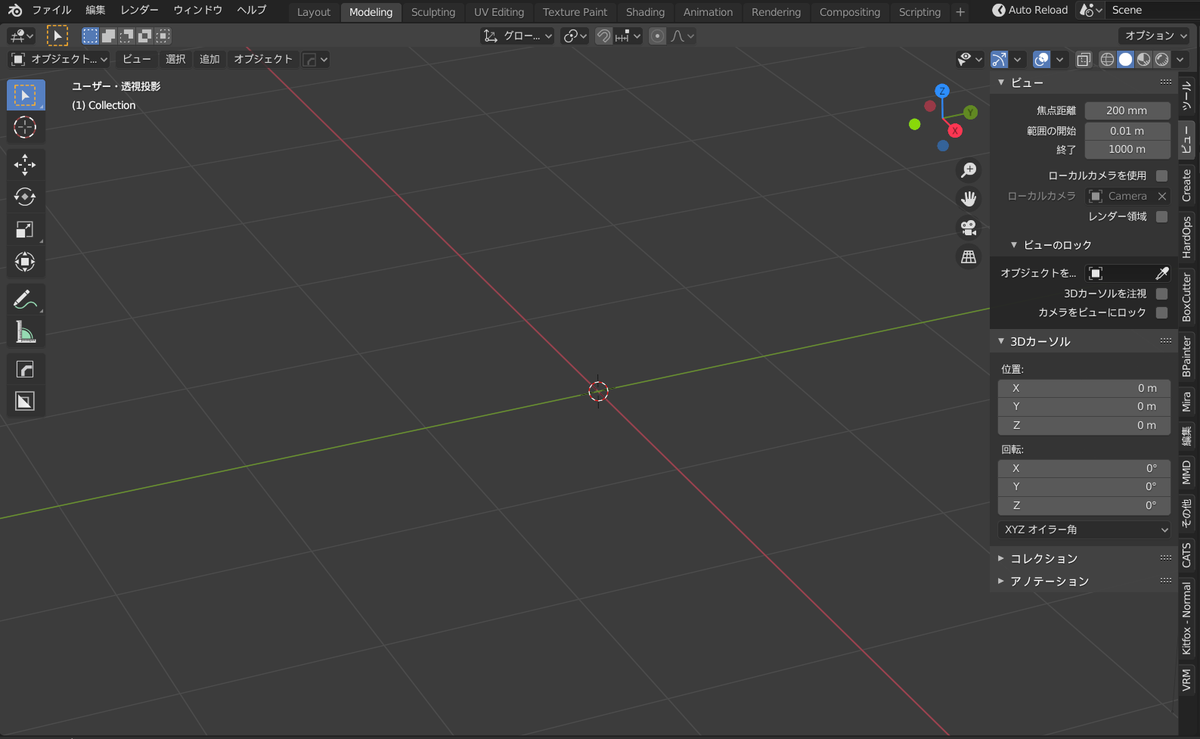Switch to UV Editing workspace tab
This screenshot has height=739, width=1200.
tap(499, 12)
